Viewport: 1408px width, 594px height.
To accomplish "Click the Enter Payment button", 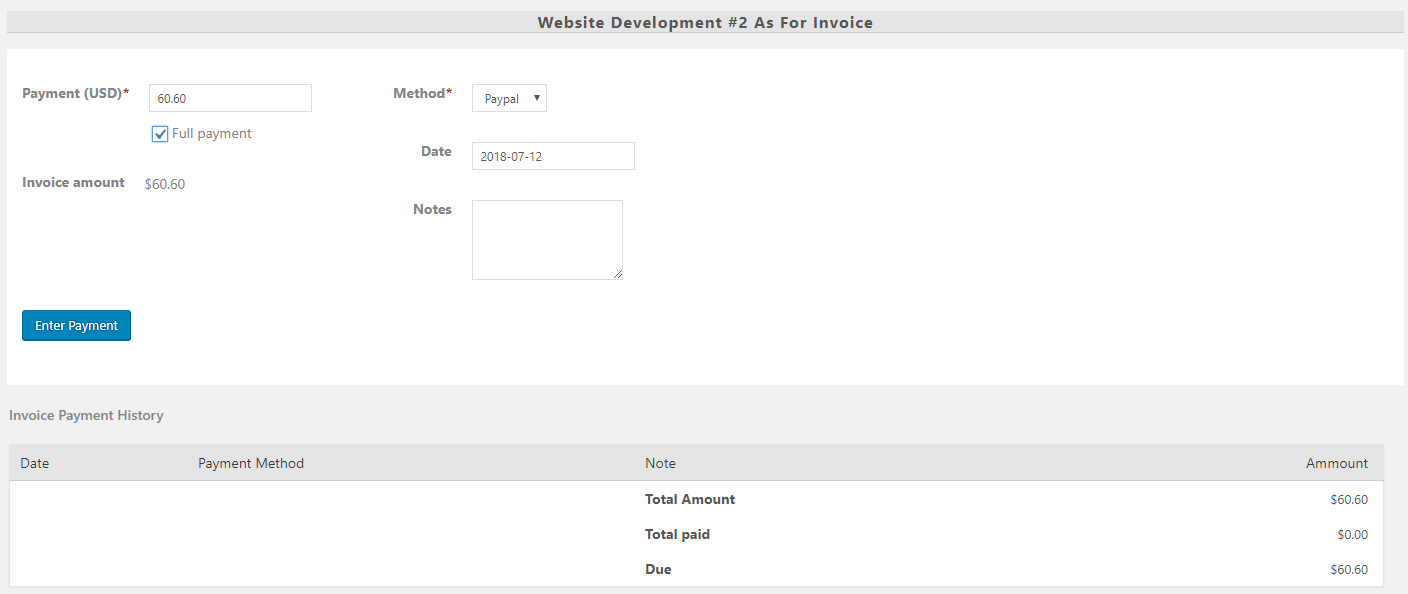I will [x=76, y=325].
